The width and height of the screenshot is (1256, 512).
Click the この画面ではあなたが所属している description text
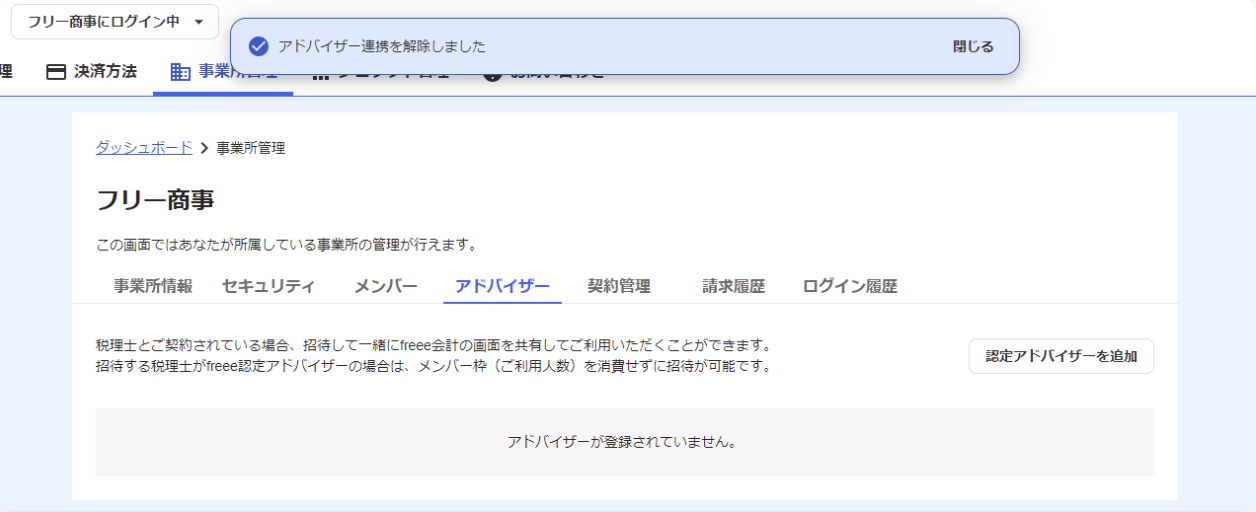coord(286,245)
